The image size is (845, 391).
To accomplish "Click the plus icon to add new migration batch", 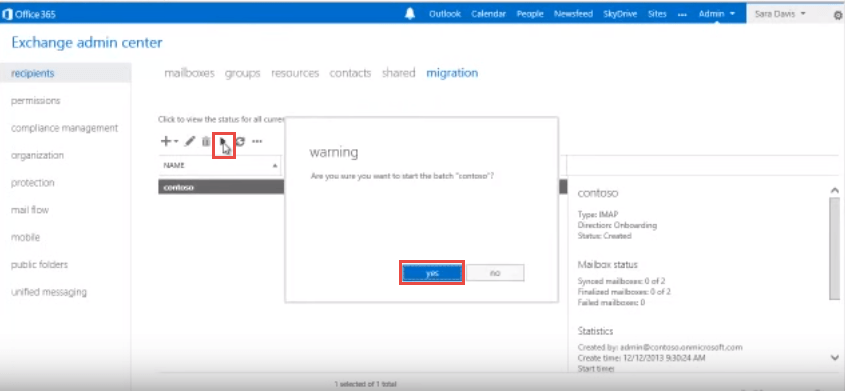I will (166, 142).
